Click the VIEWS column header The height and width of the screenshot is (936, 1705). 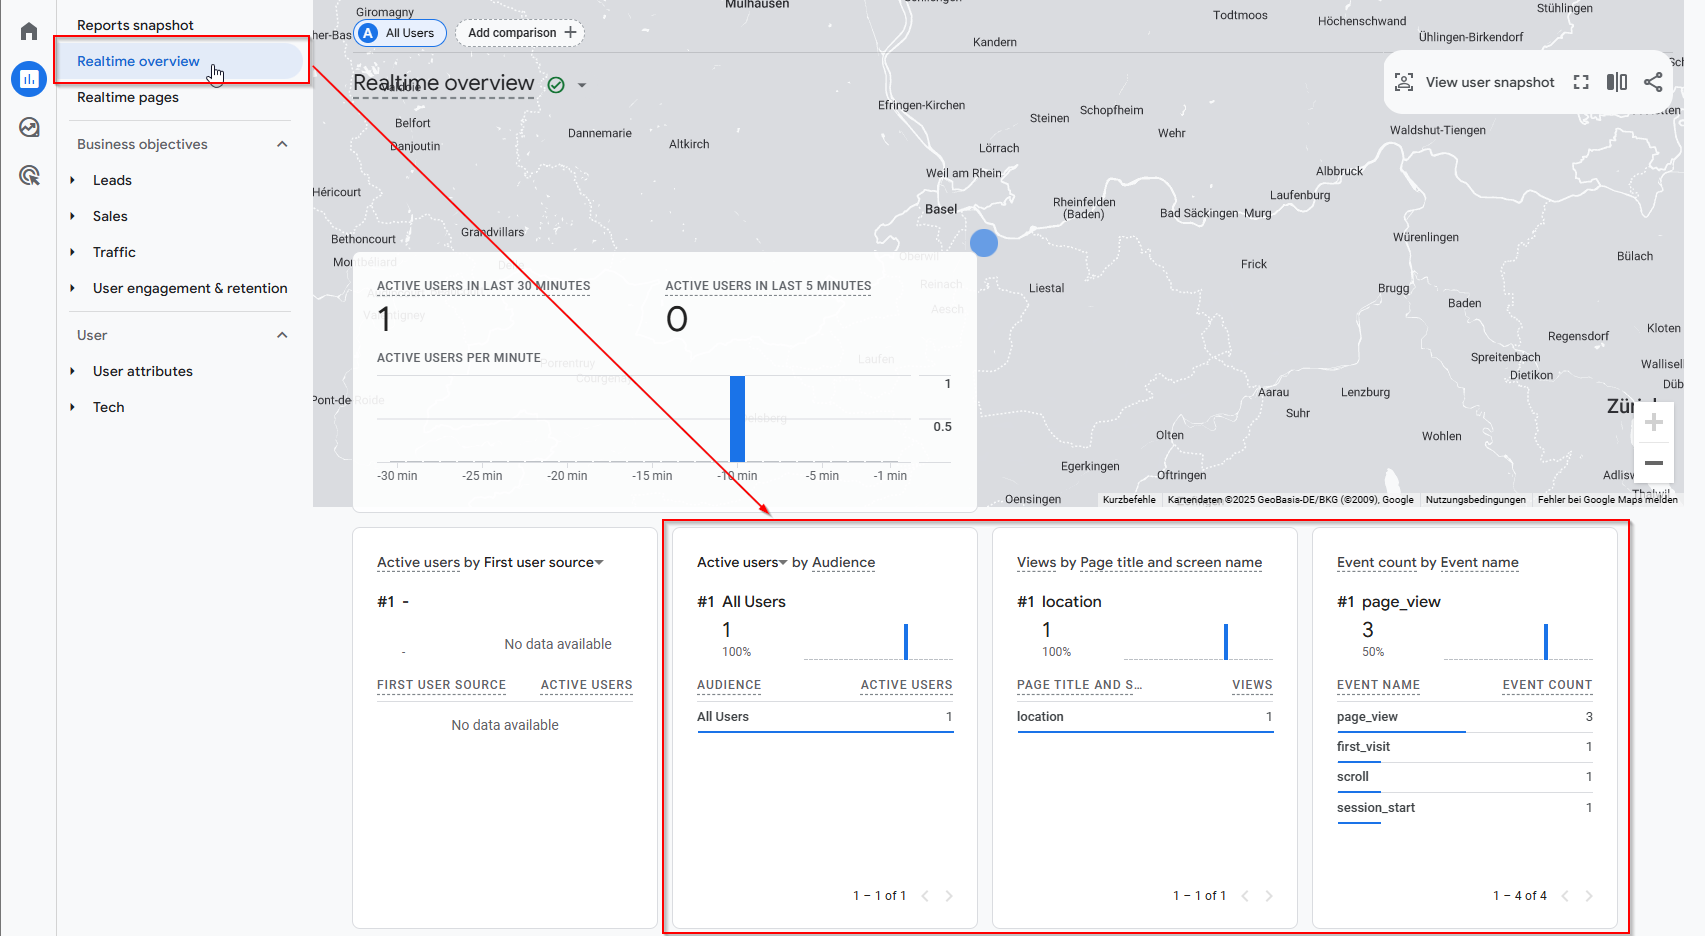1252,685
